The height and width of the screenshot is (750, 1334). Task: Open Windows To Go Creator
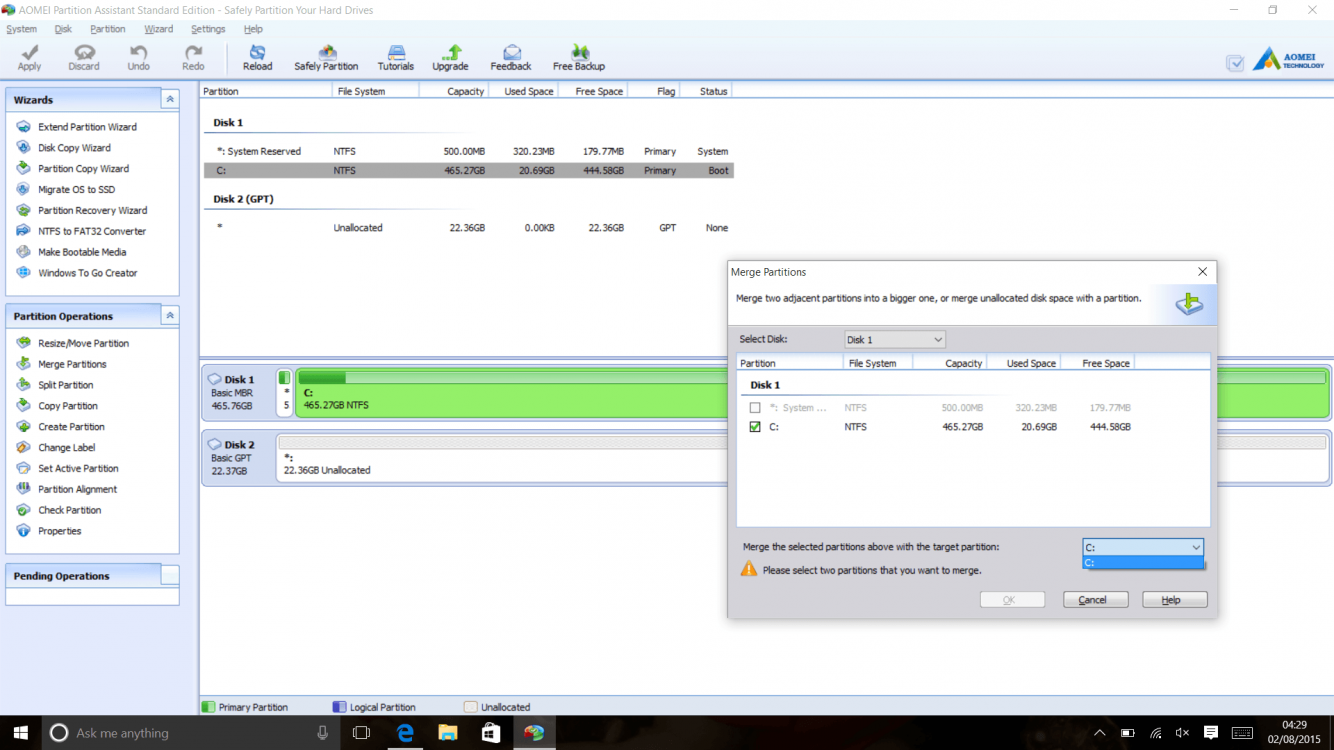pos(77,273)
